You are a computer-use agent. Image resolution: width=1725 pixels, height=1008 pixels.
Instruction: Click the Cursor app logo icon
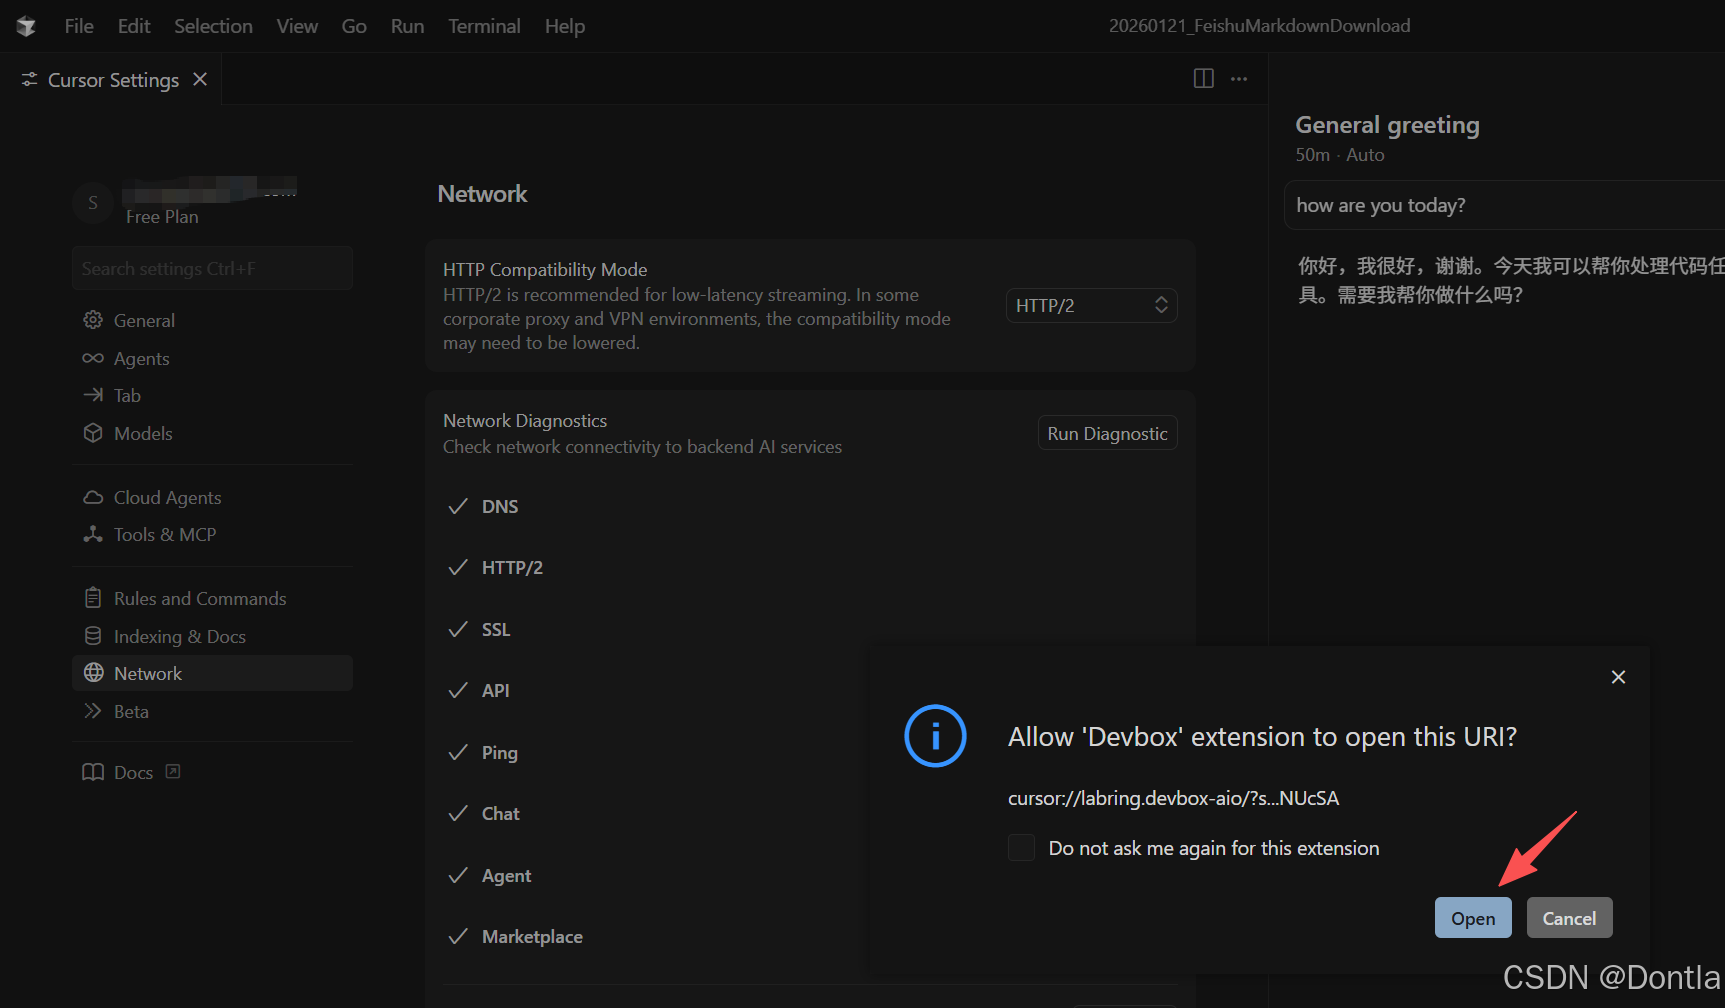26,26
